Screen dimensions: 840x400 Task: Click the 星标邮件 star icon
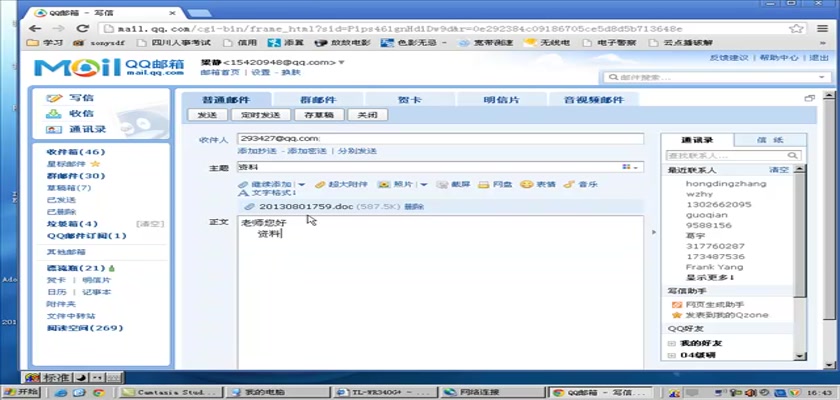tap(95, 164)
